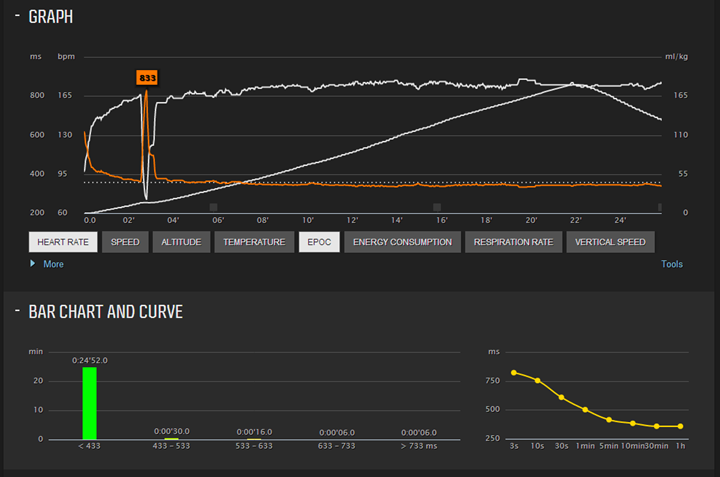Click the 12' time axis label
This screenshot has width=720, height=477.
352,220
